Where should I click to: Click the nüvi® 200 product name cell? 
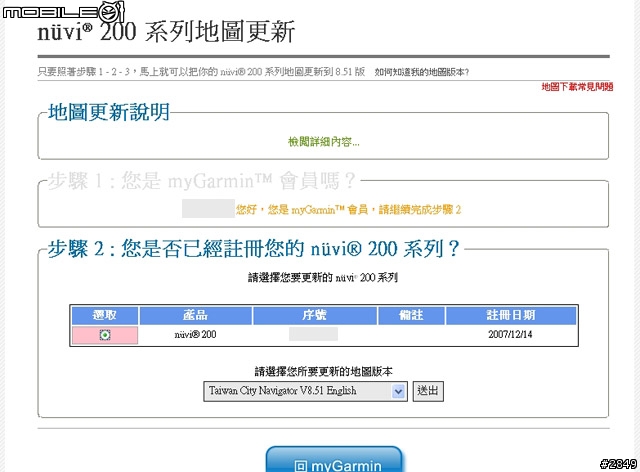195,334
